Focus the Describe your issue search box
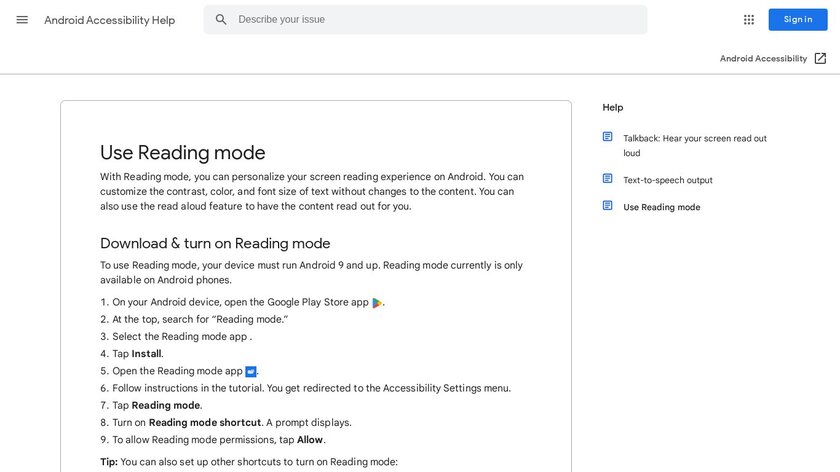 435,20
